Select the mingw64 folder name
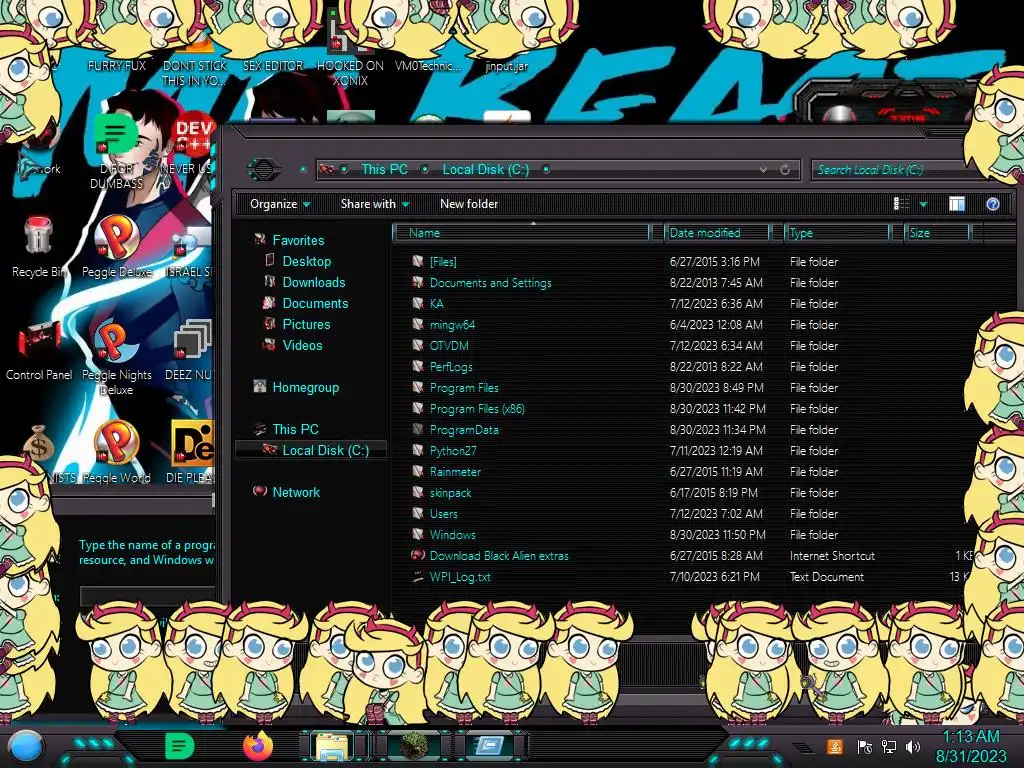This screenshot has height=768, width=1024. (452, 325)
